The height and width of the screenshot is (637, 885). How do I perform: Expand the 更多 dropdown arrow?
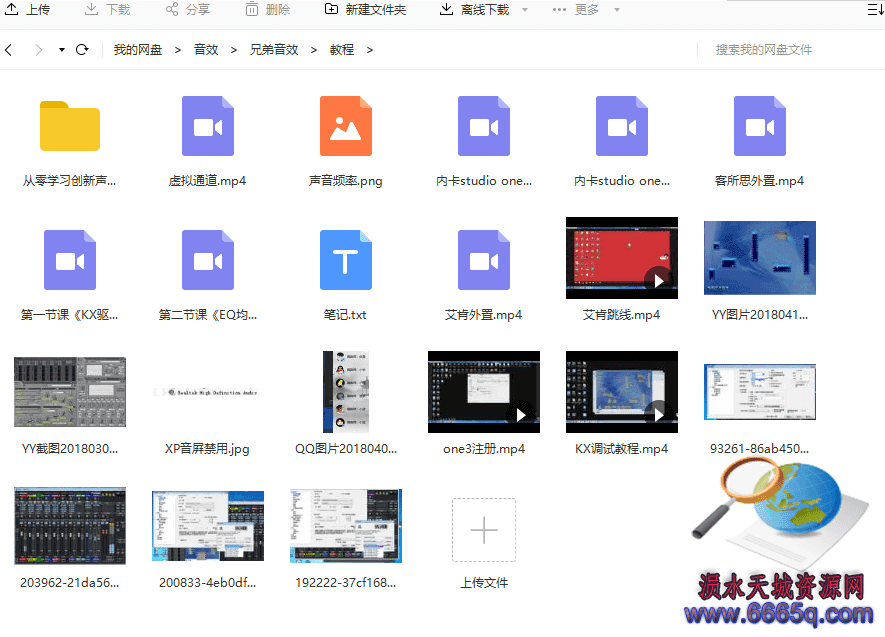tap(617, 10)
